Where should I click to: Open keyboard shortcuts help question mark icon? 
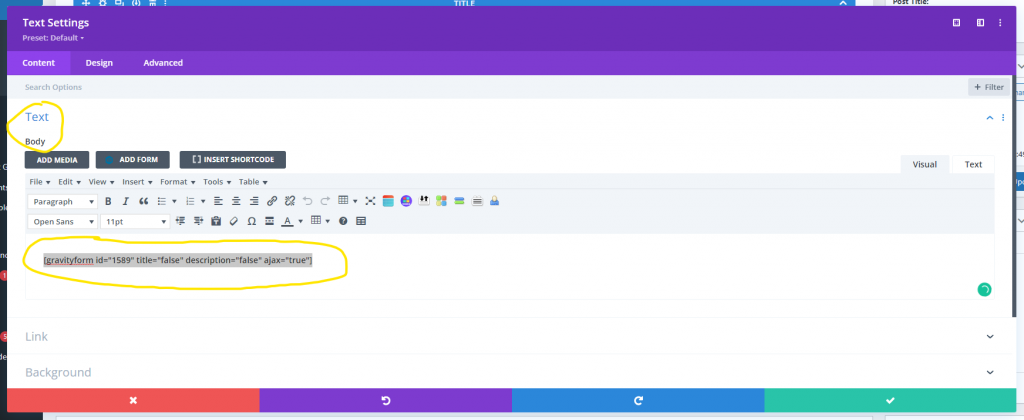(343, 221)
